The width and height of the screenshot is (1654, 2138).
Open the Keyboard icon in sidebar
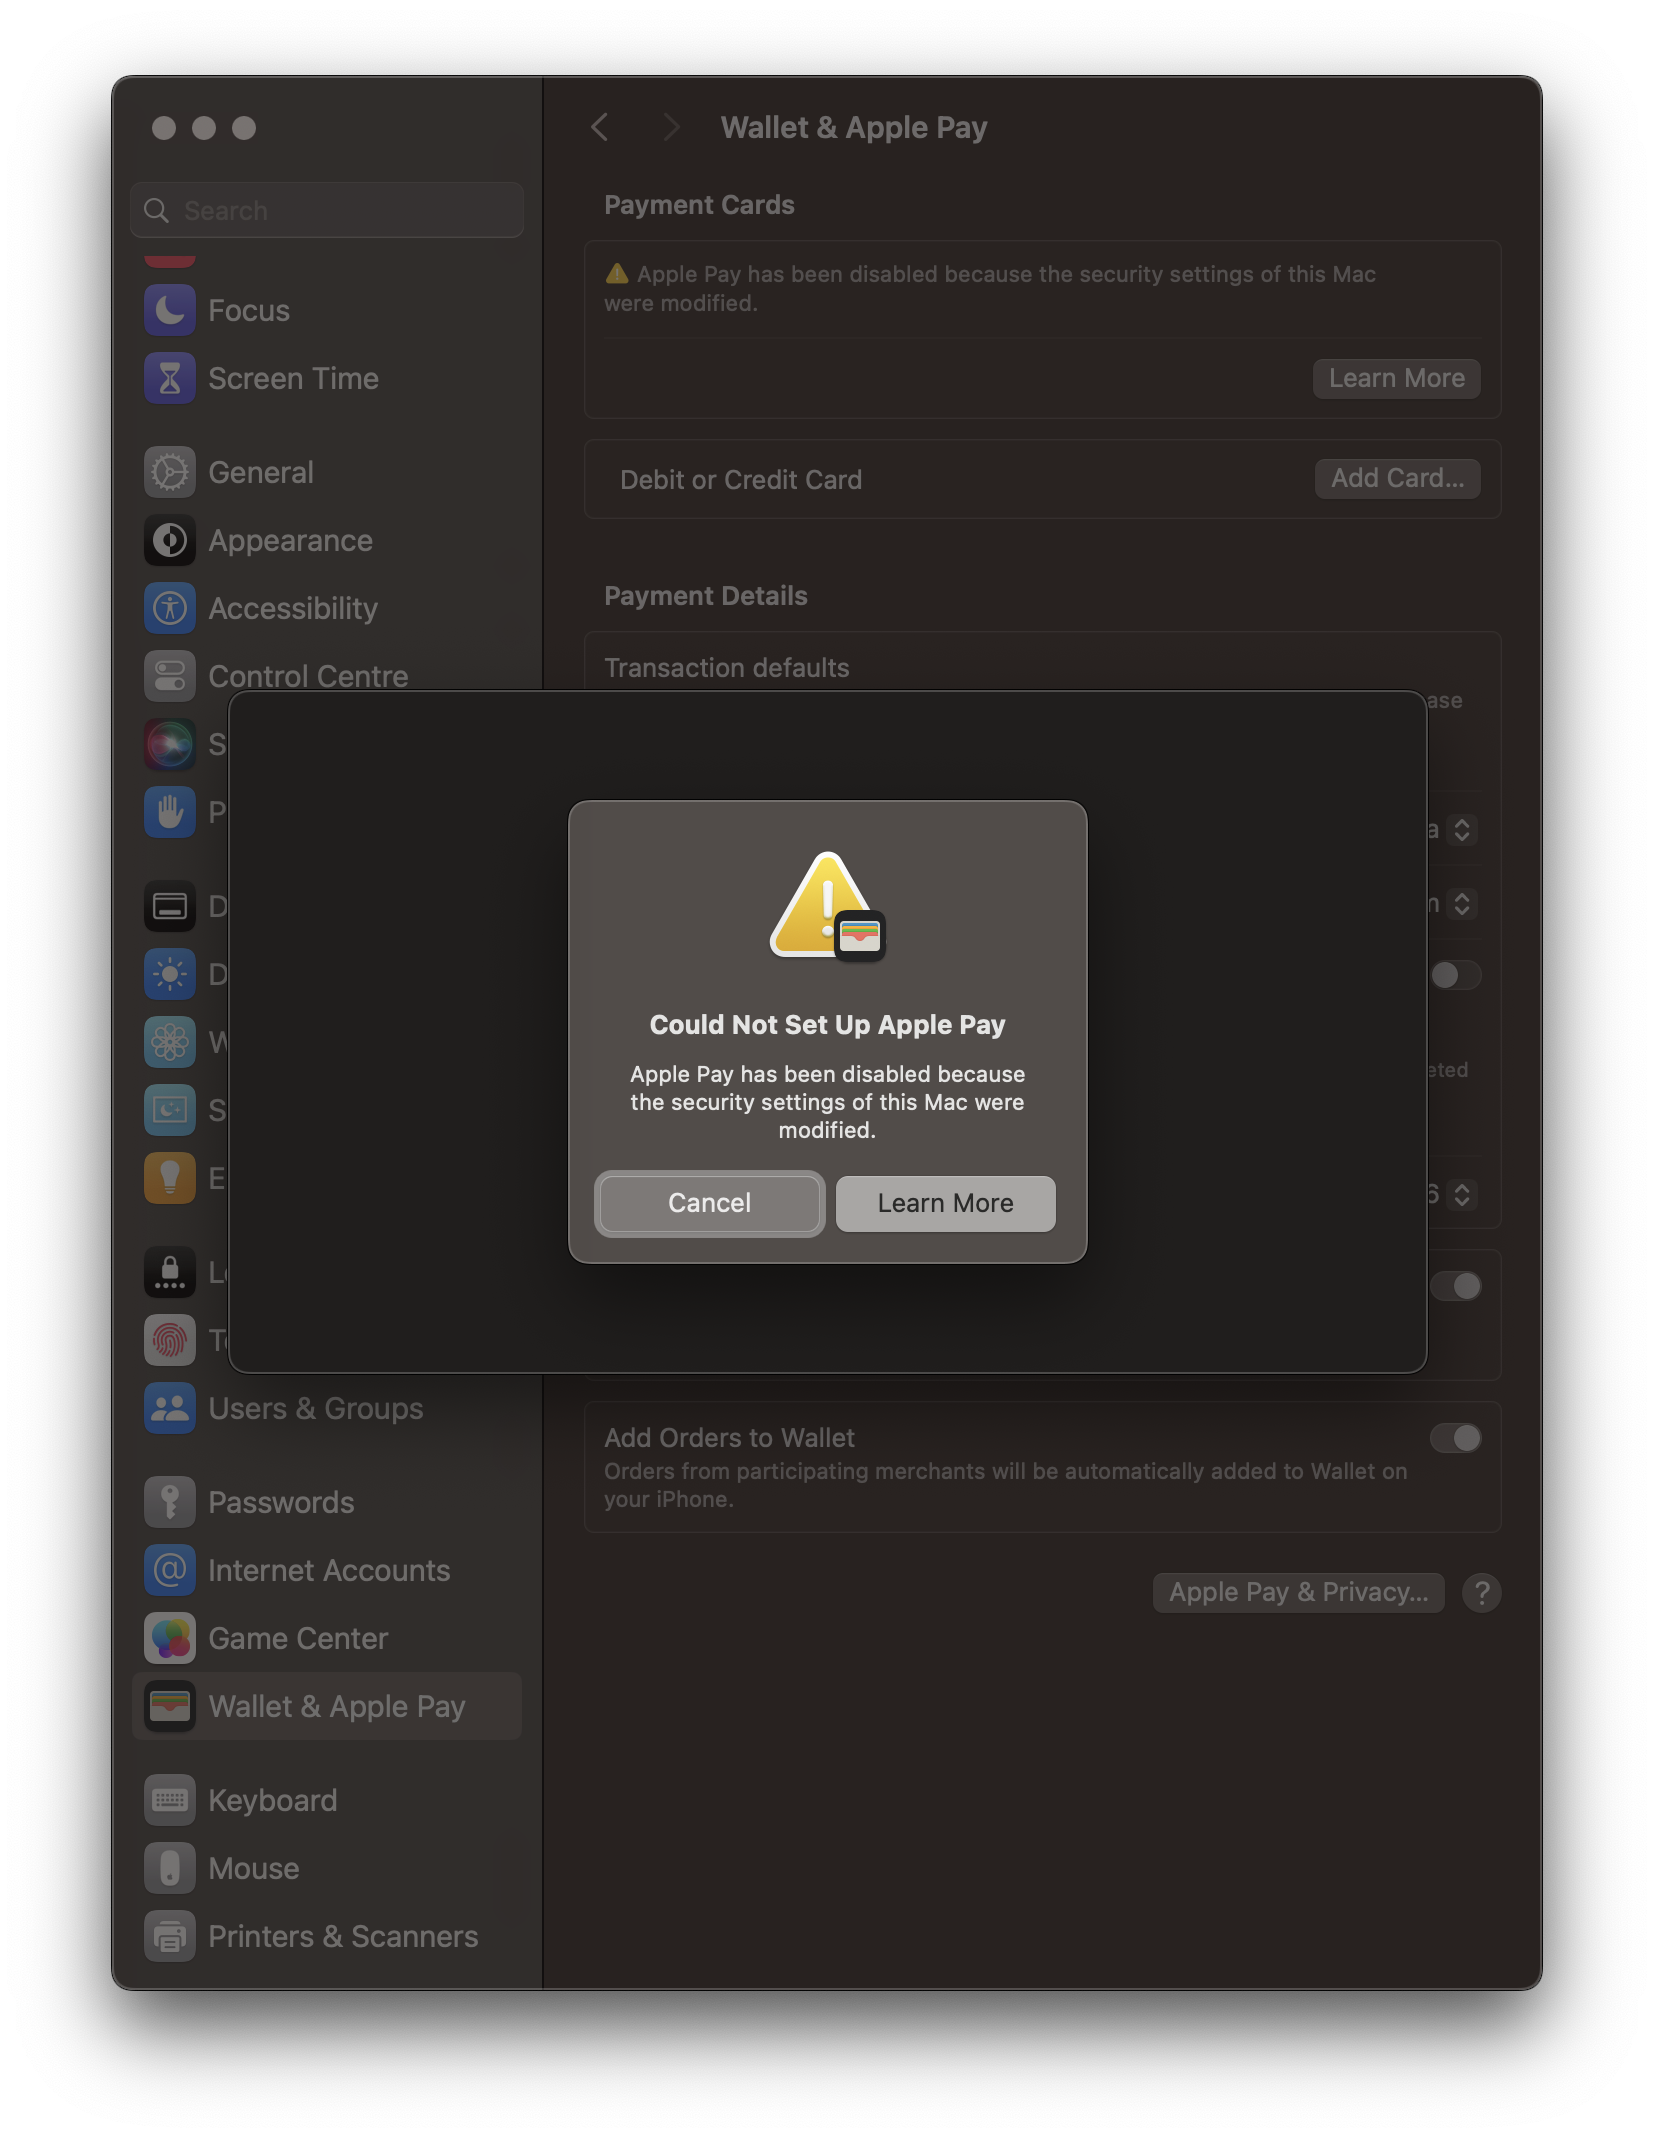click(x=170, y=1800)
